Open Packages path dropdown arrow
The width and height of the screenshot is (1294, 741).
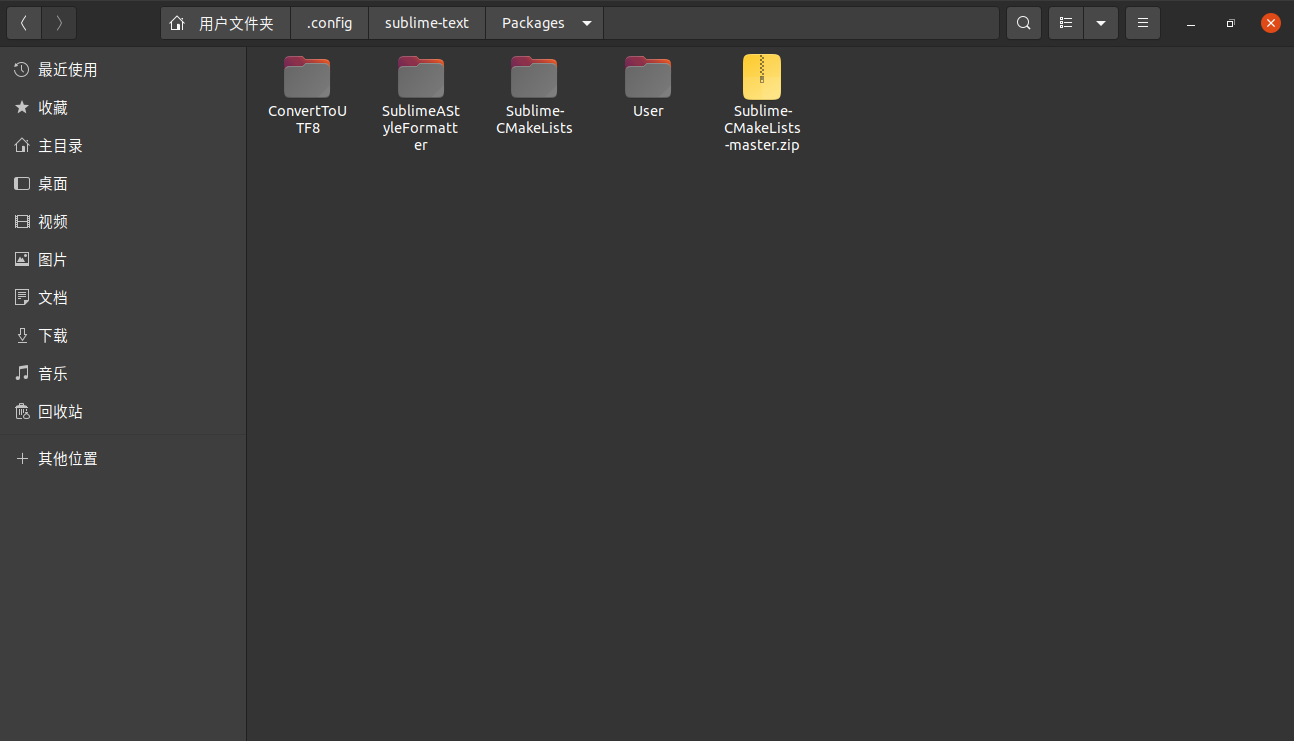[x=587, y=23]
